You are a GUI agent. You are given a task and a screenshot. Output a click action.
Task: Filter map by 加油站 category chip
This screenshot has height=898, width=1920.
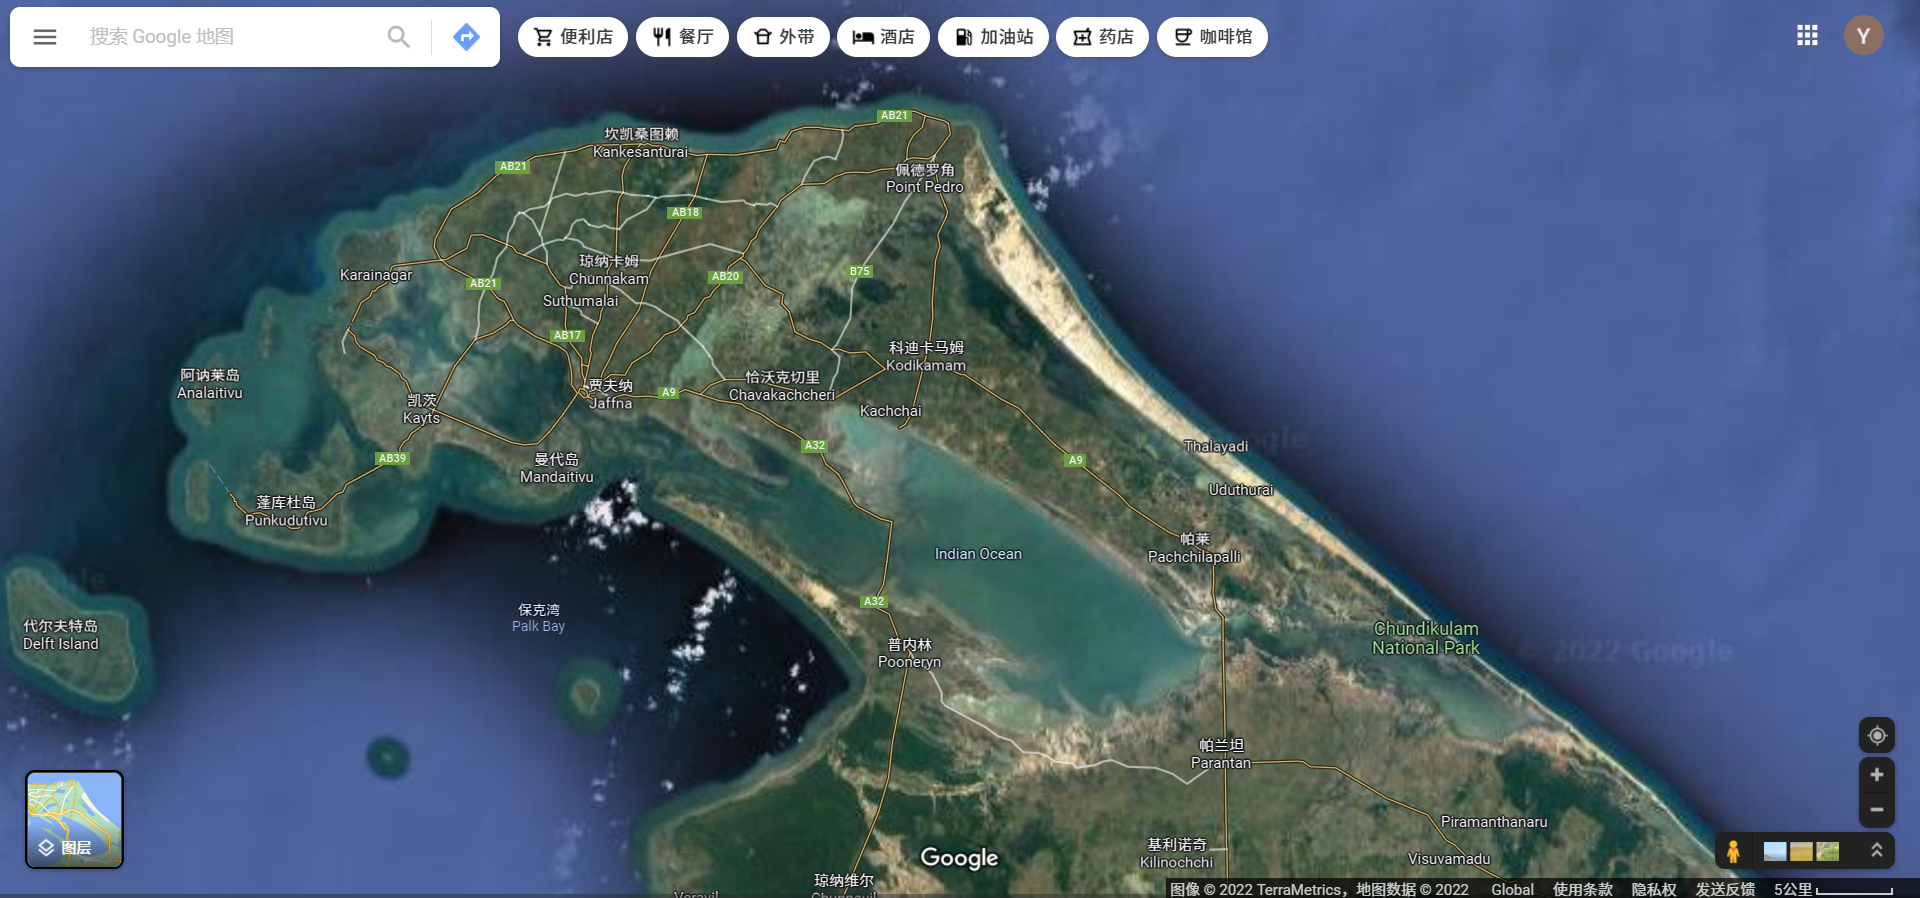[x=993, y=37]
